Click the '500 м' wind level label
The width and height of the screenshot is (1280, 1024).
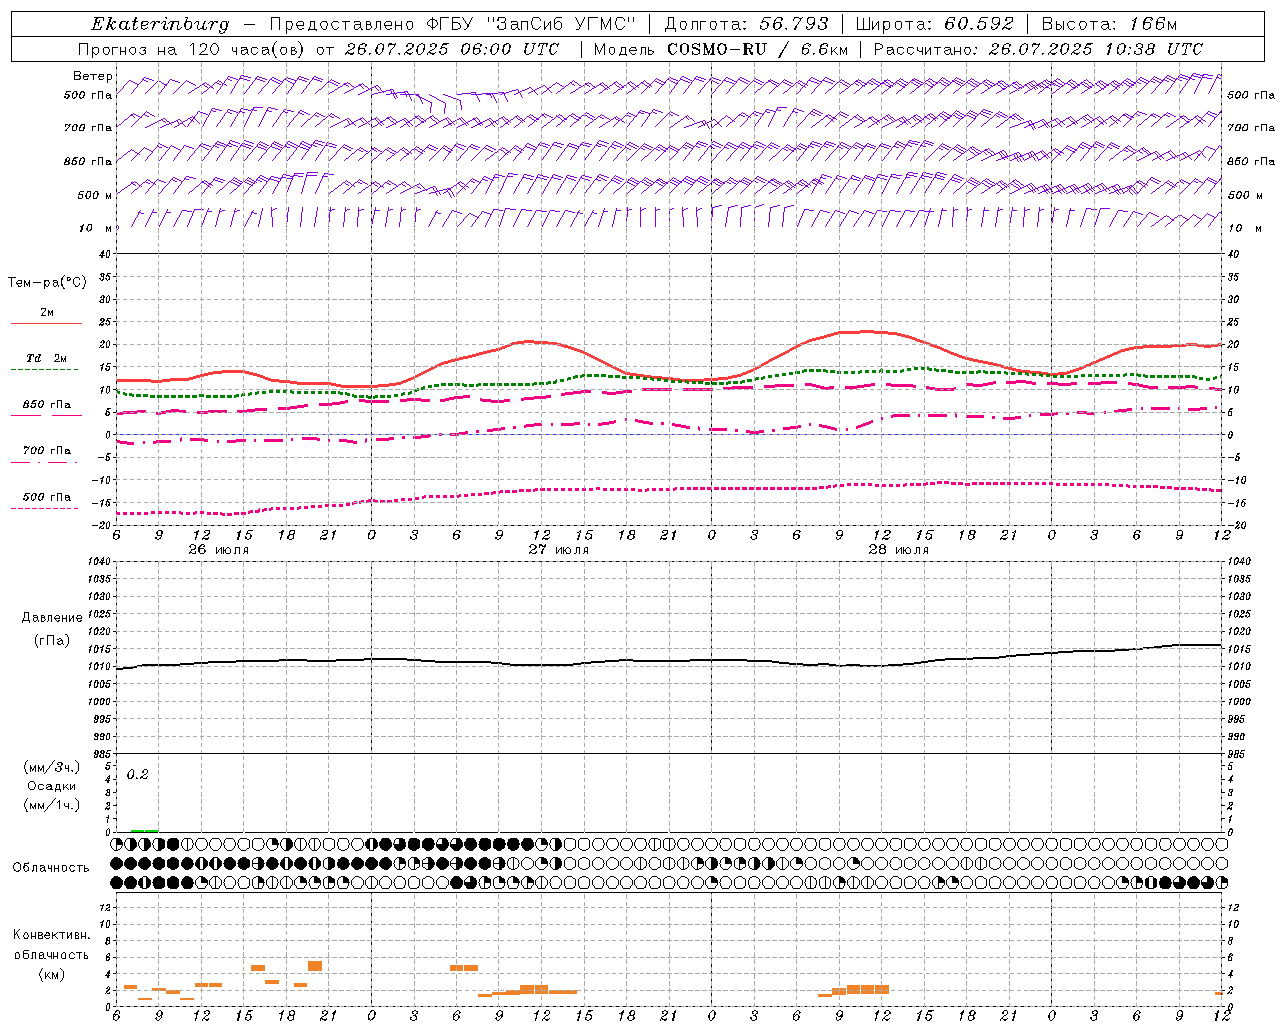[95, 195]
